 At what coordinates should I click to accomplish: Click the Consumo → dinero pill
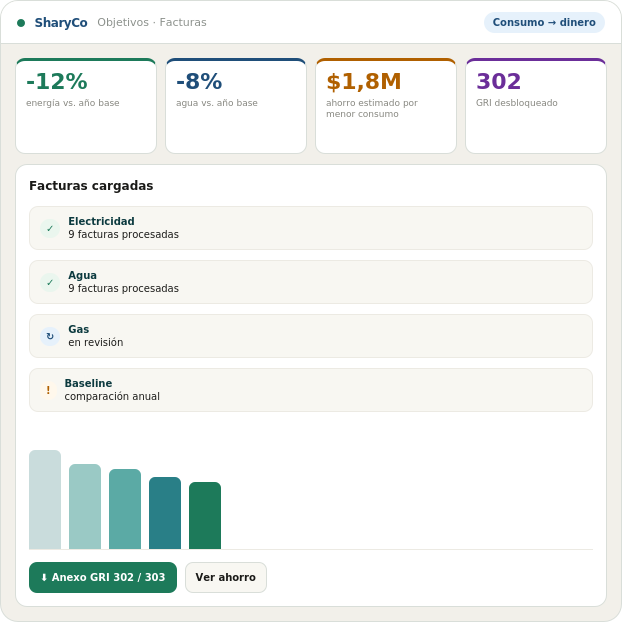coord(544,22)
